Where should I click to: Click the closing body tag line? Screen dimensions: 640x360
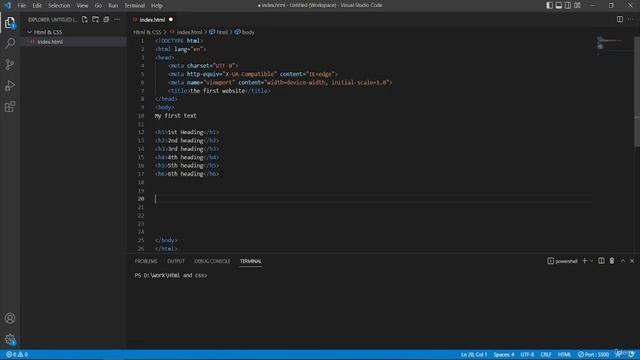point(166,240)
